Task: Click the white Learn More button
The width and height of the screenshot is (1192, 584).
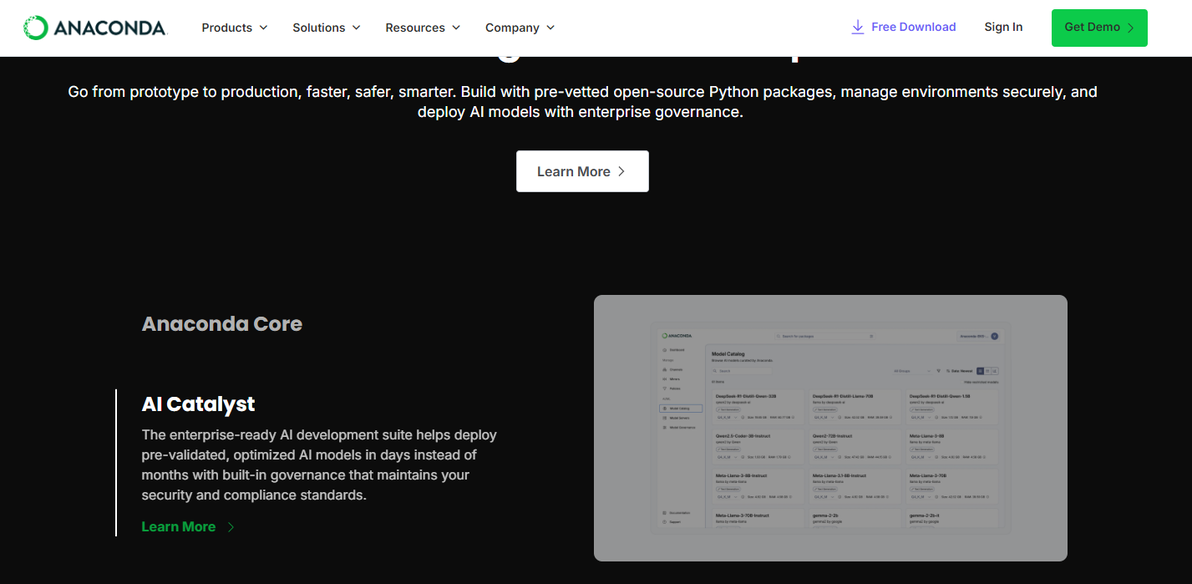Action: [x=582, y=171]
